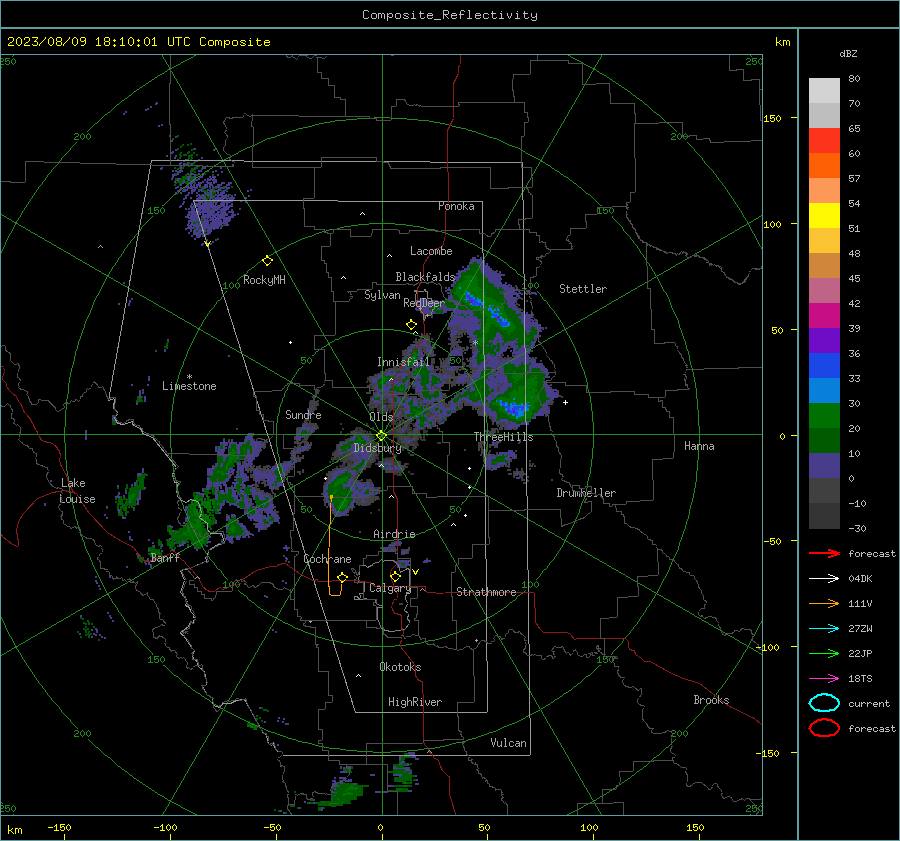Pick the yellow swatch between 54 and 51 dBZ
900x841 pixels.
[x=824, y=216]
